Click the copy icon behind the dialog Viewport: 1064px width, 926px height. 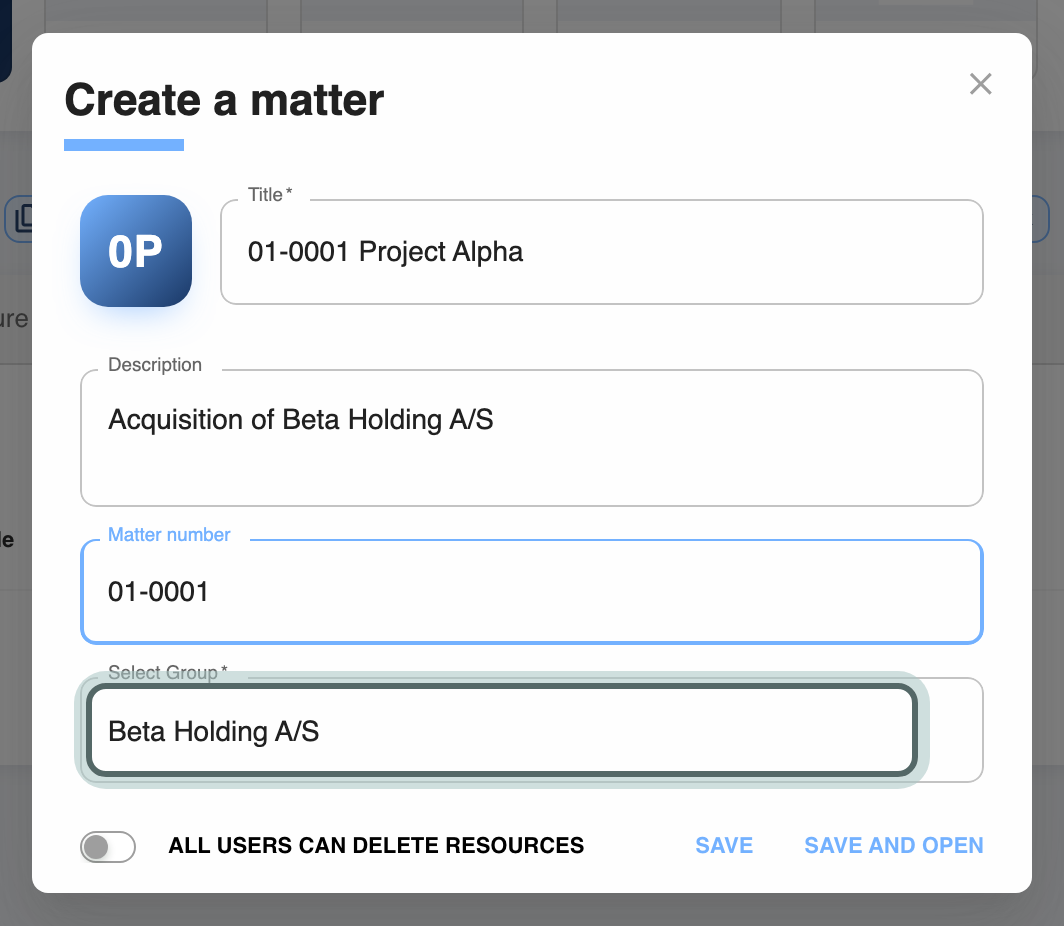[22, 218]
